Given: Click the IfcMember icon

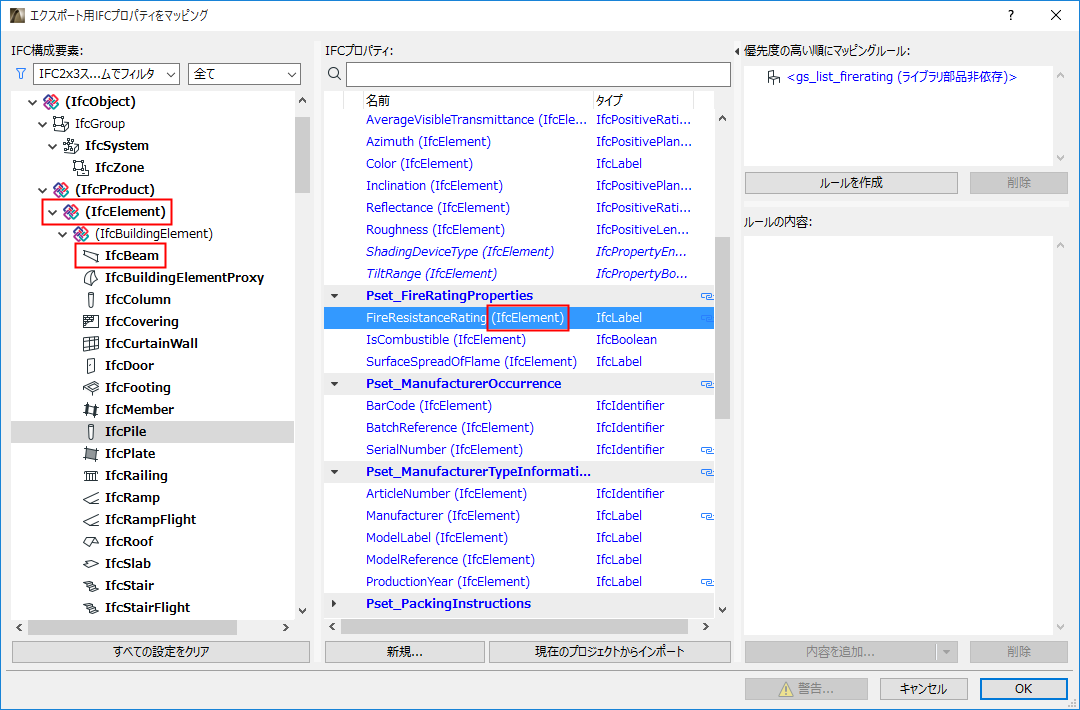Looking at the screenshot, I should pyautogui.click(x=90, y=410).
